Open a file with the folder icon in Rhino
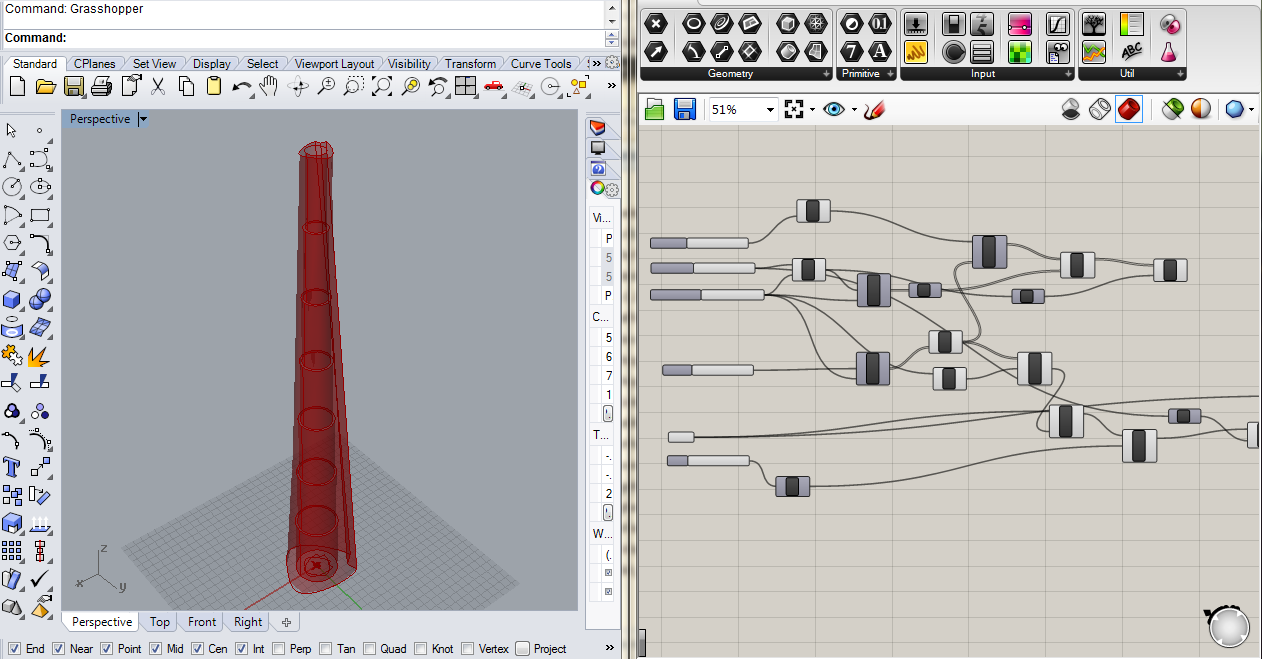Image resolution: width=1262 pixels, height=659 pixels. 45,87
